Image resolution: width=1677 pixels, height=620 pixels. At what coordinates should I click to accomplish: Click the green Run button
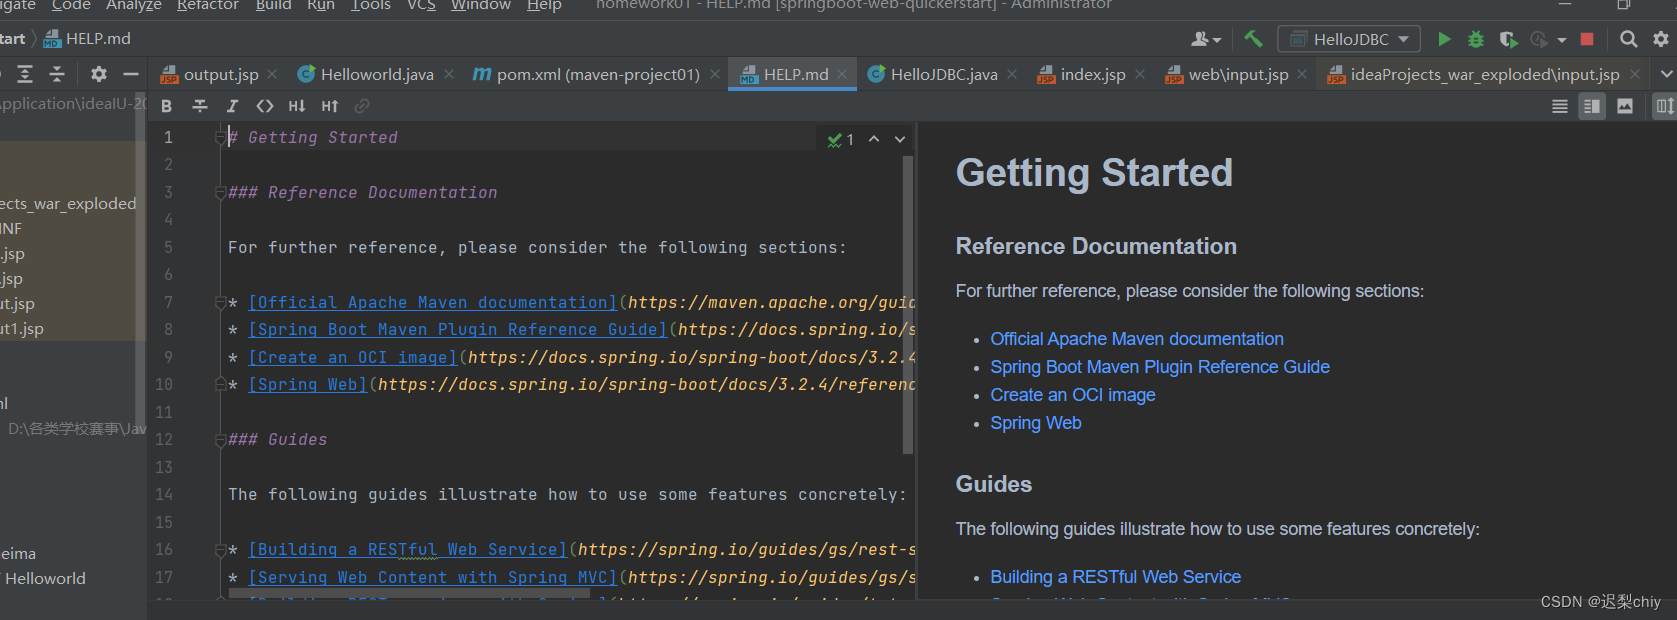[x=1444, y=39]
